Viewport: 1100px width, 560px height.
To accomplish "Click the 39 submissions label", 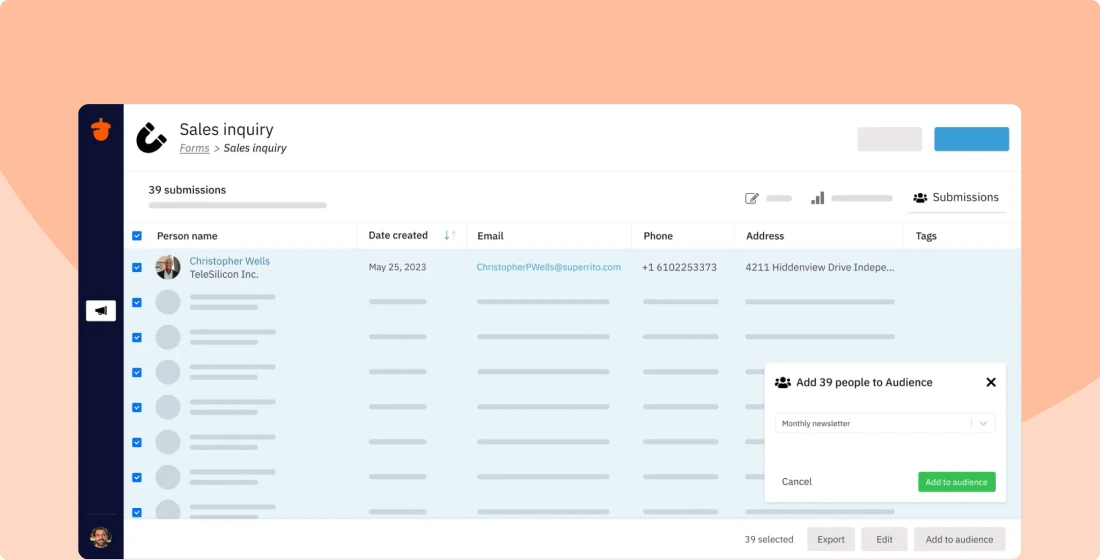I will tap(187, 190).
